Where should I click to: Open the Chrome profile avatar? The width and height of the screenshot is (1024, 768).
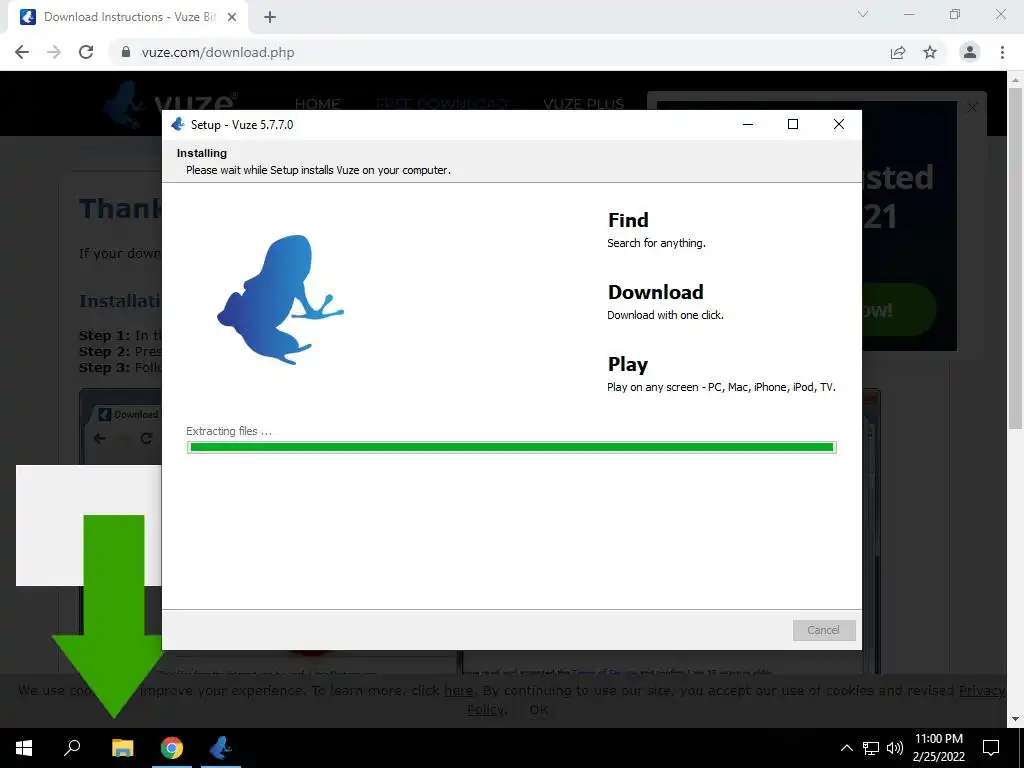970,52
